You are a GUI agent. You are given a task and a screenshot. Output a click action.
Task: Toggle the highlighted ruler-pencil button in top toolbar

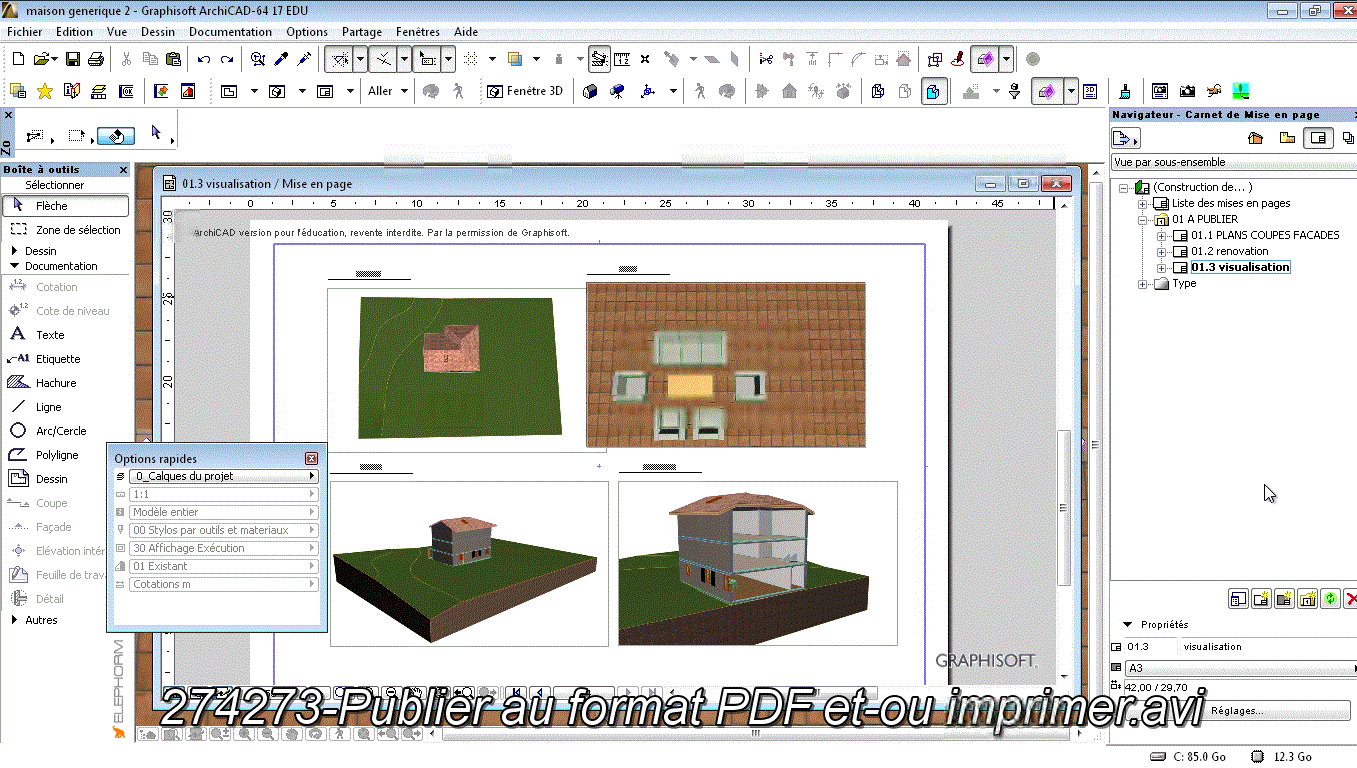[599, 59]
